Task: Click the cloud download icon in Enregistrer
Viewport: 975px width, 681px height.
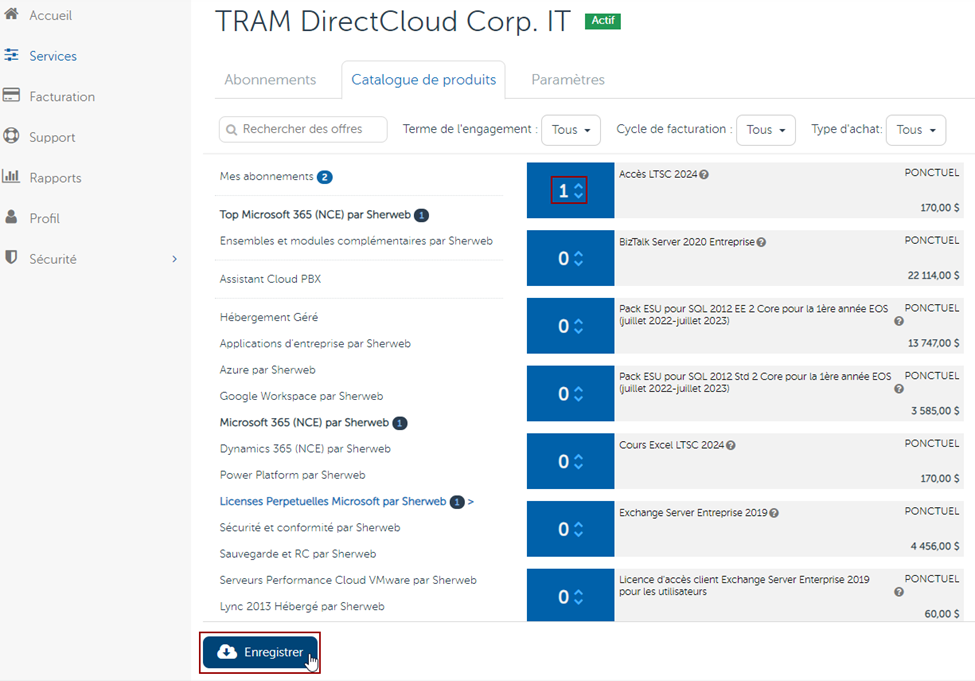Action: pyautogui.click(x=227, y=652)
